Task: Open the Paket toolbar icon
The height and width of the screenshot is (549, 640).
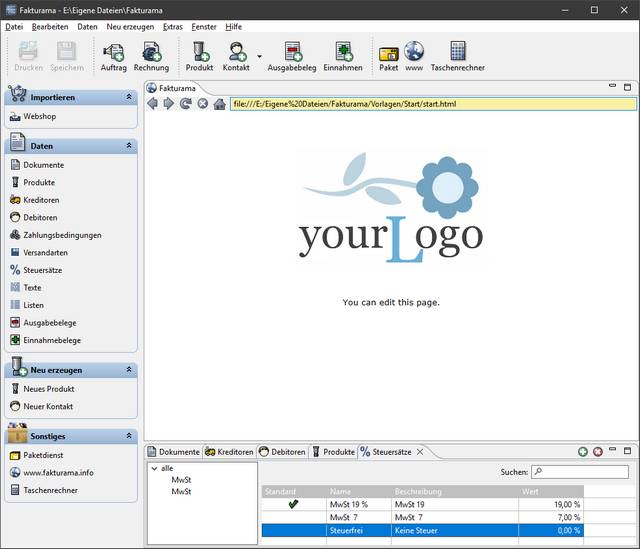Action: [388, 52]
